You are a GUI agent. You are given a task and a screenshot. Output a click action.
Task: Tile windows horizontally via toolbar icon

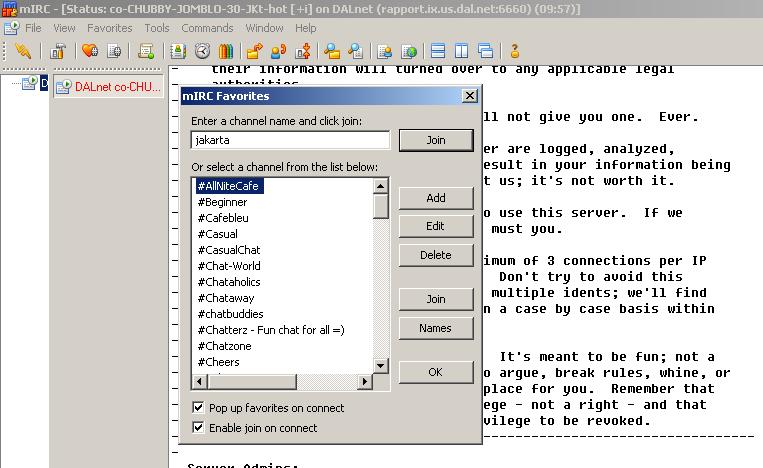(438, 51)
